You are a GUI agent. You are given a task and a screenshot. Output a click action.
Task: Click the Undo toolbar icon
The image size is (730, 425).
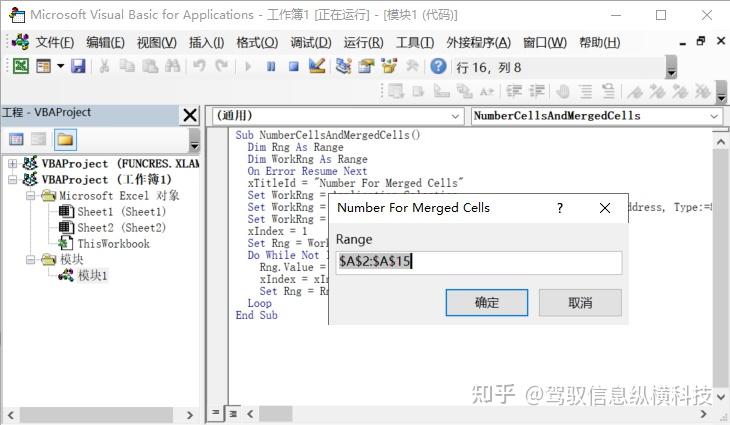[x=199, y=67]
